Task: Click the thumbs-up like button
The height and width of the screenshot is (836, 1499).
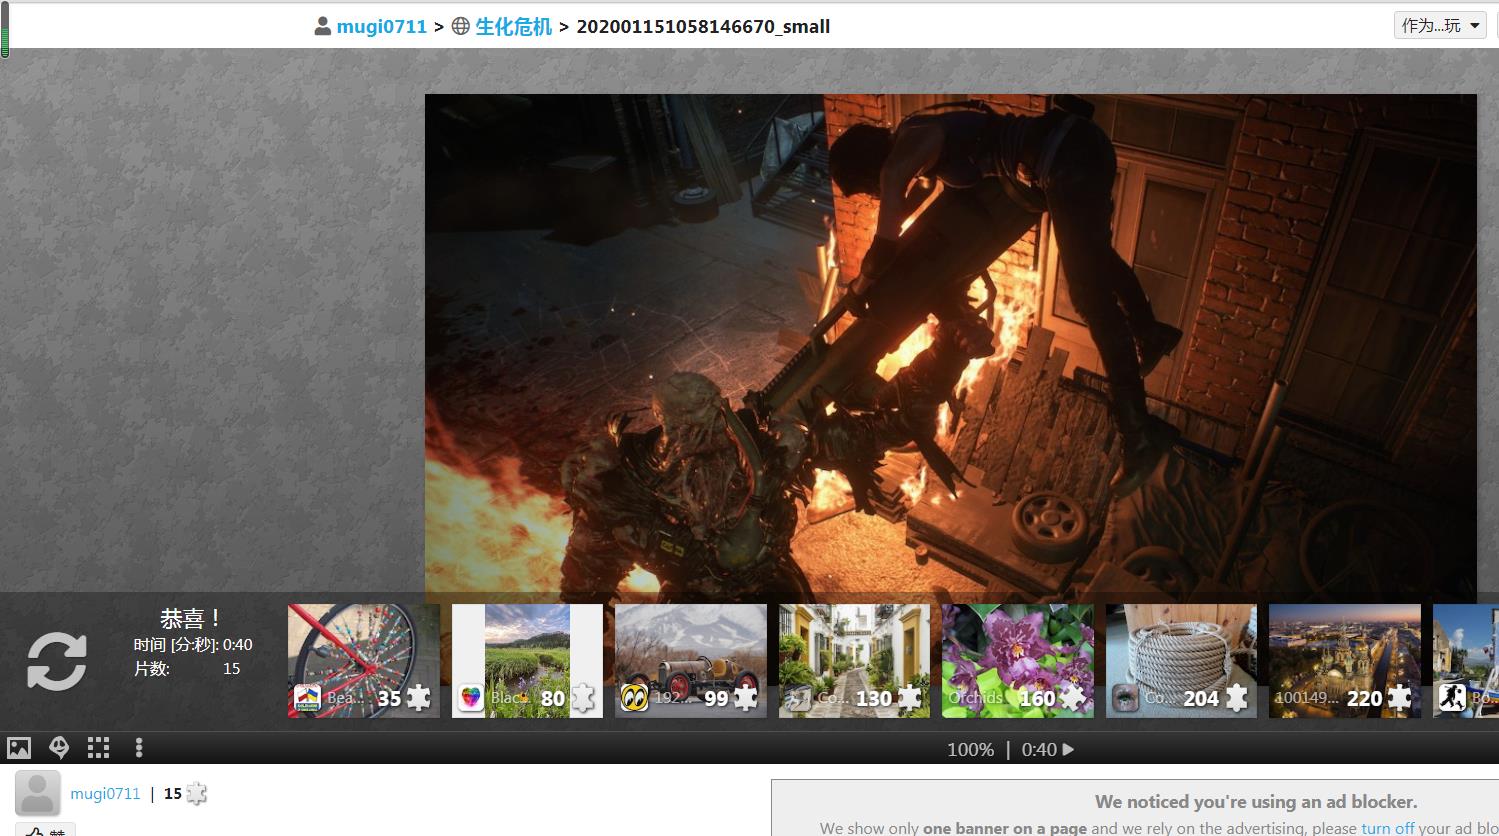Action: pos(43,829)
